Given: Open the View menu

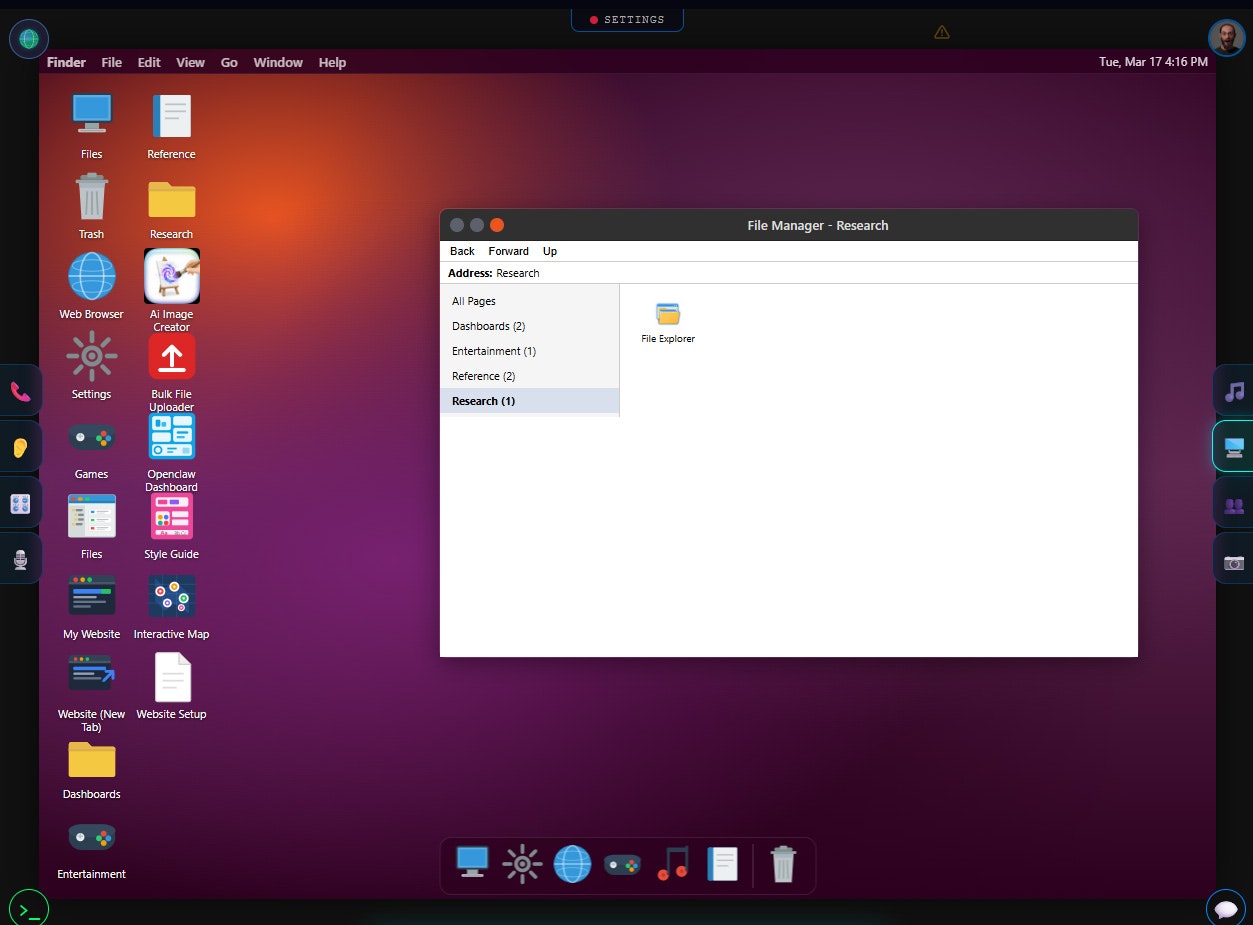Looking at the screenshot, I should click(x=190, y=62).
